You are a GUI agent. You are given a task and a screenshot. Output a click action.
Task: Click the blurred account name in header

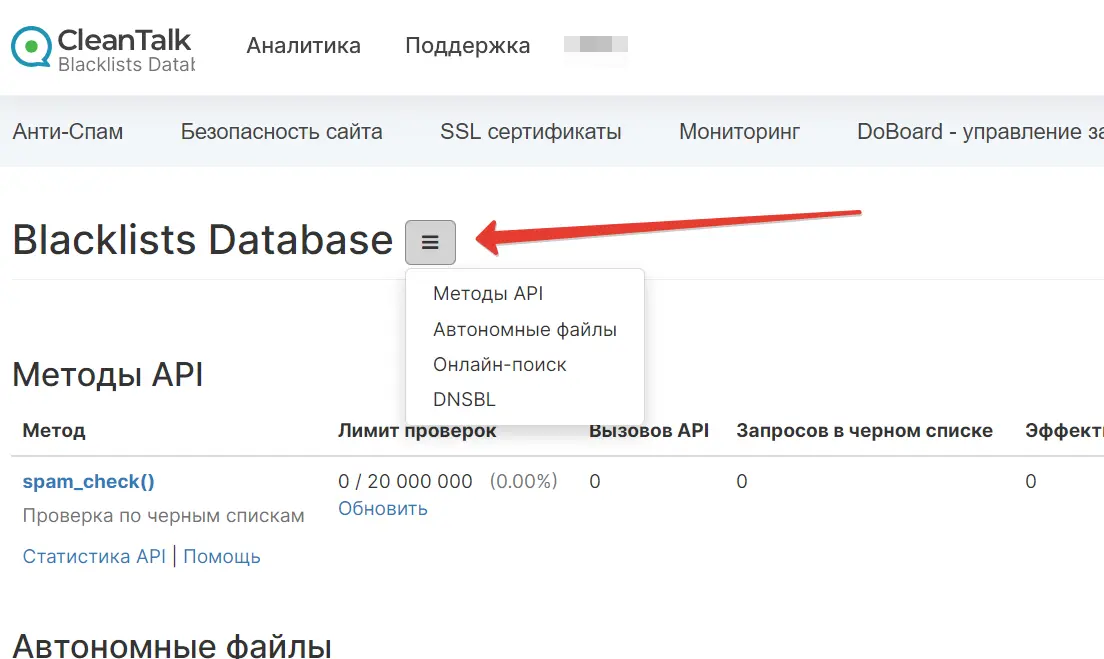pyautogui.click(x=596, y=44)
